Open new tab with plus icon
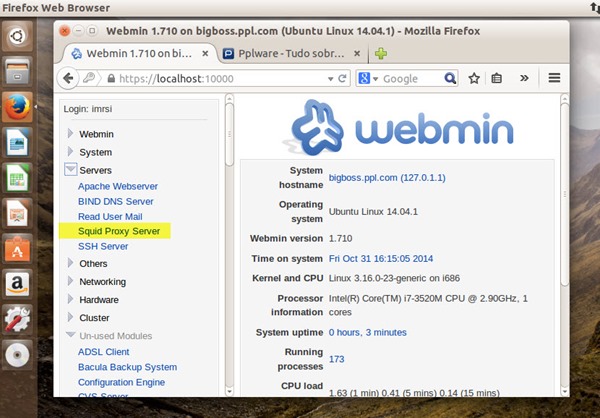This screenshot has width=600, height=418. 381,54
